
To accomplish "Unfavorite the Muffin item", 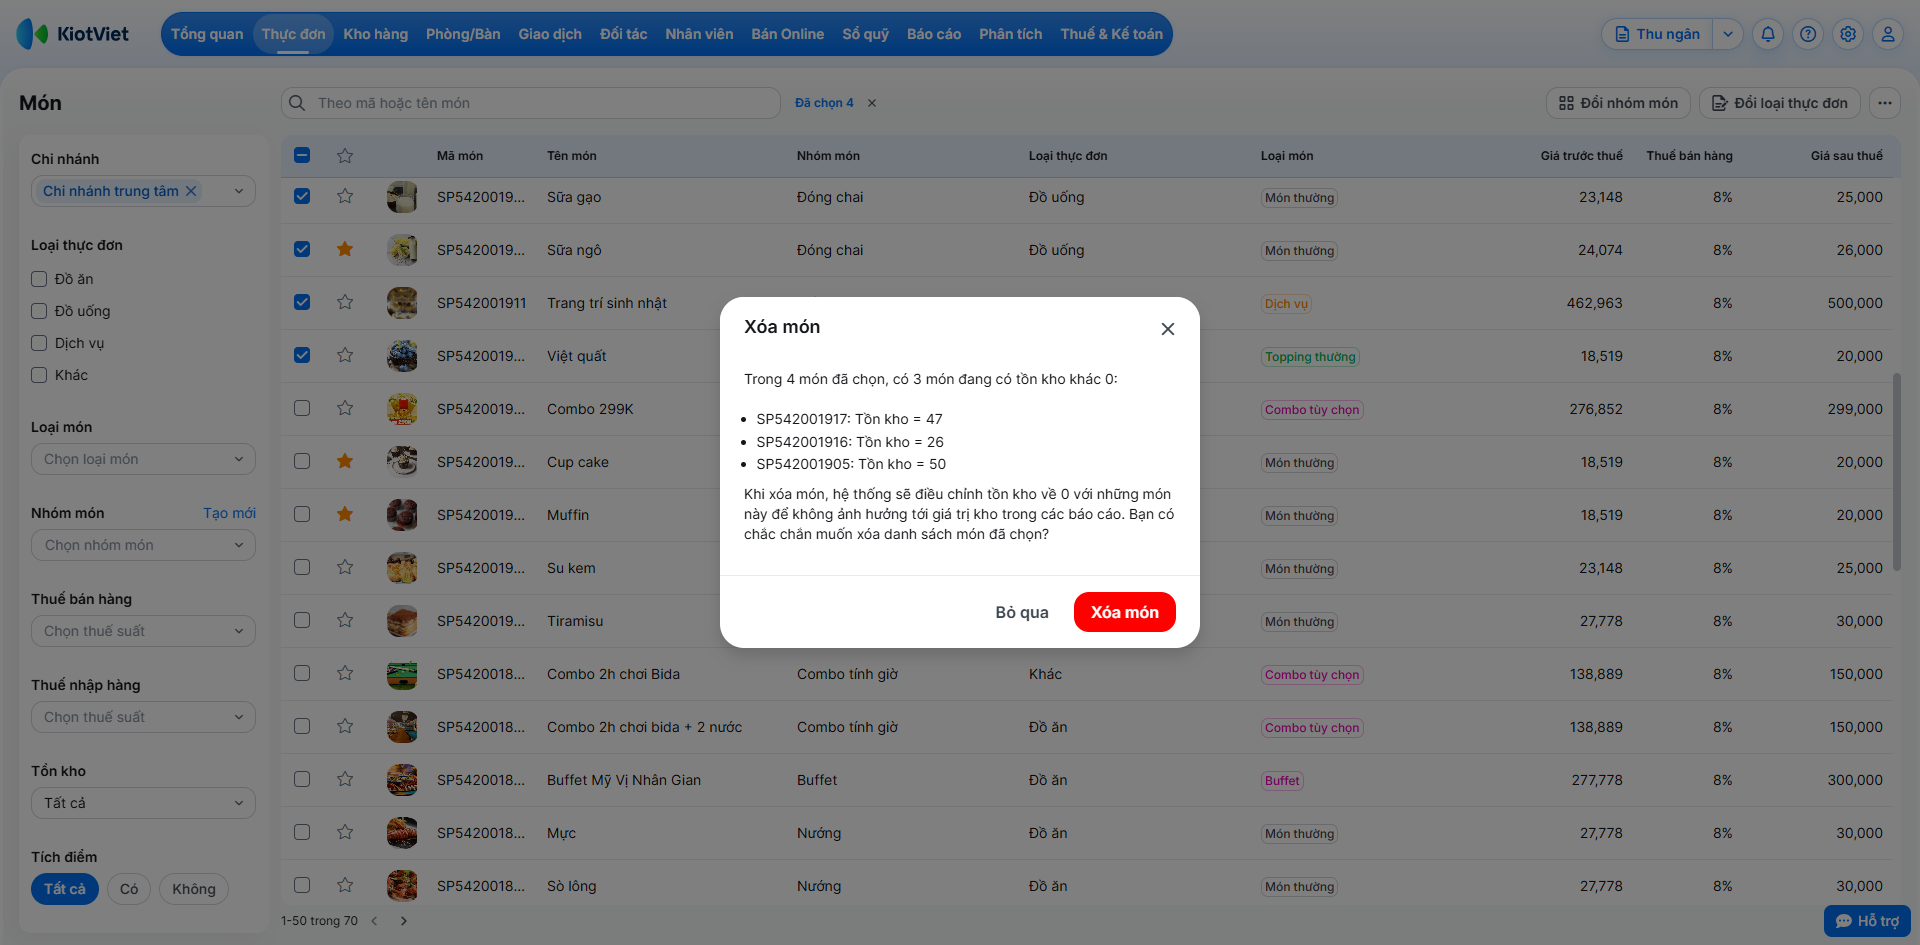I will click(345, 514).
